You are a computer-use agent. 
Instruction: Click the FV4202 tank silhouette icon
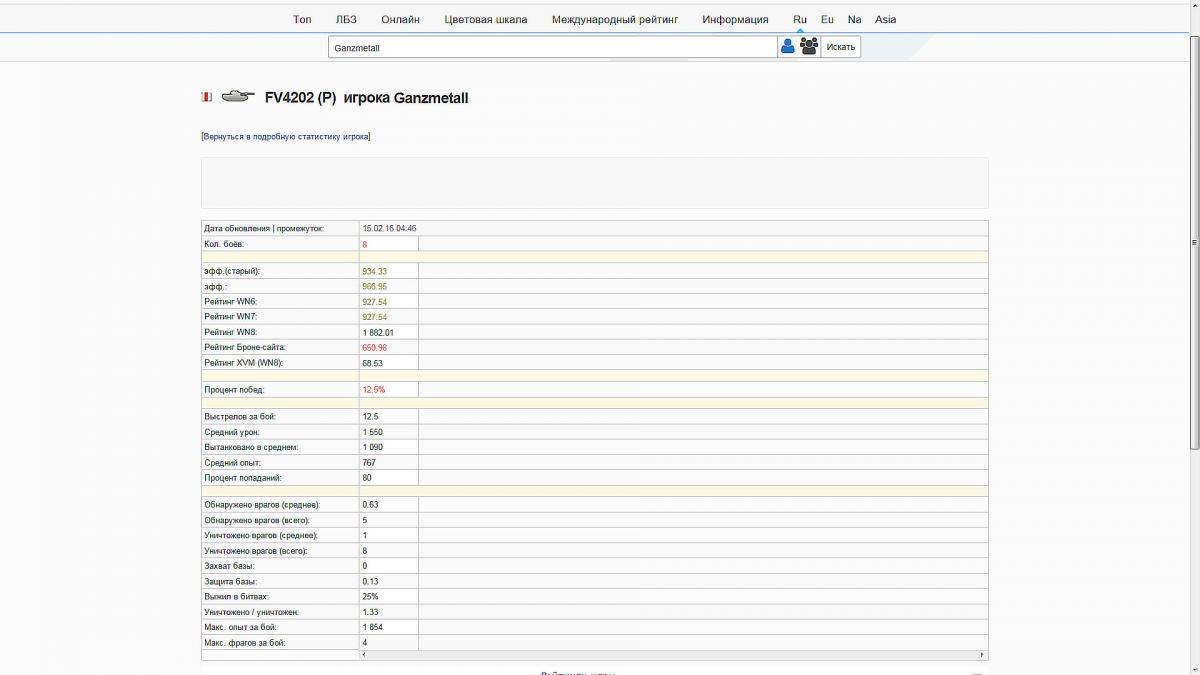click(237, 97)
